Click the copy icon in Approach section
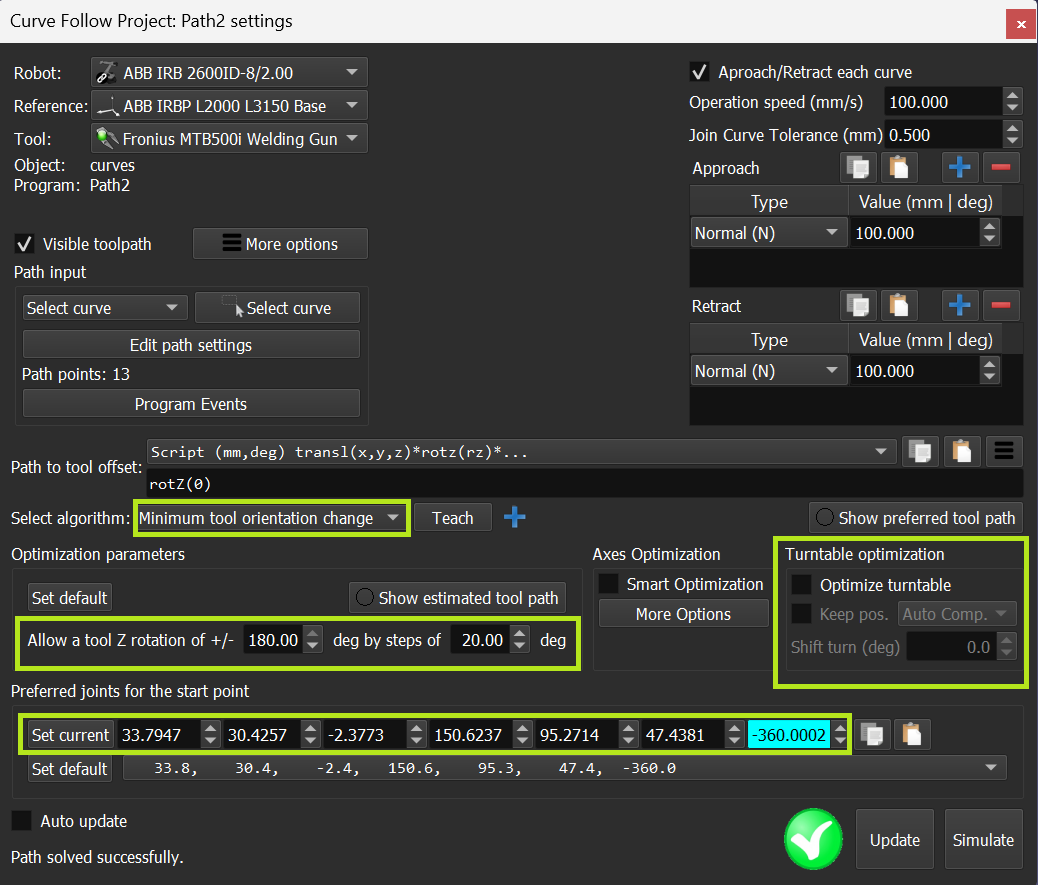 click(859, 168)
